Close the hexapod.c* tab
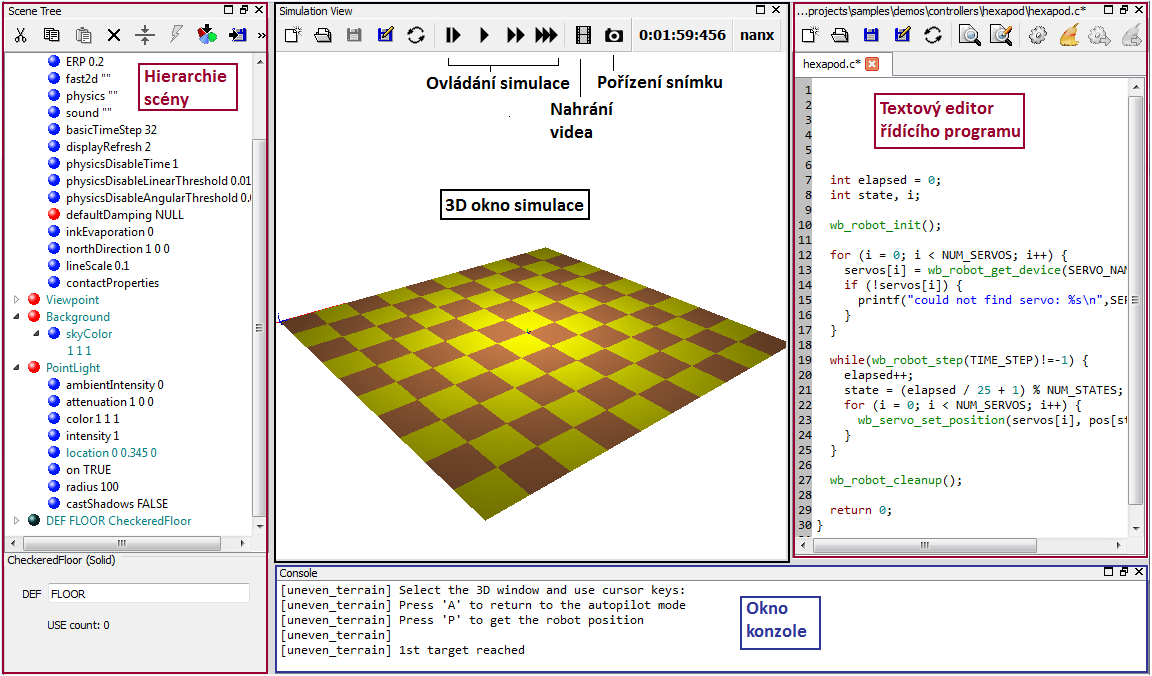Screen dimensions: 1152x676 point(872,64)
